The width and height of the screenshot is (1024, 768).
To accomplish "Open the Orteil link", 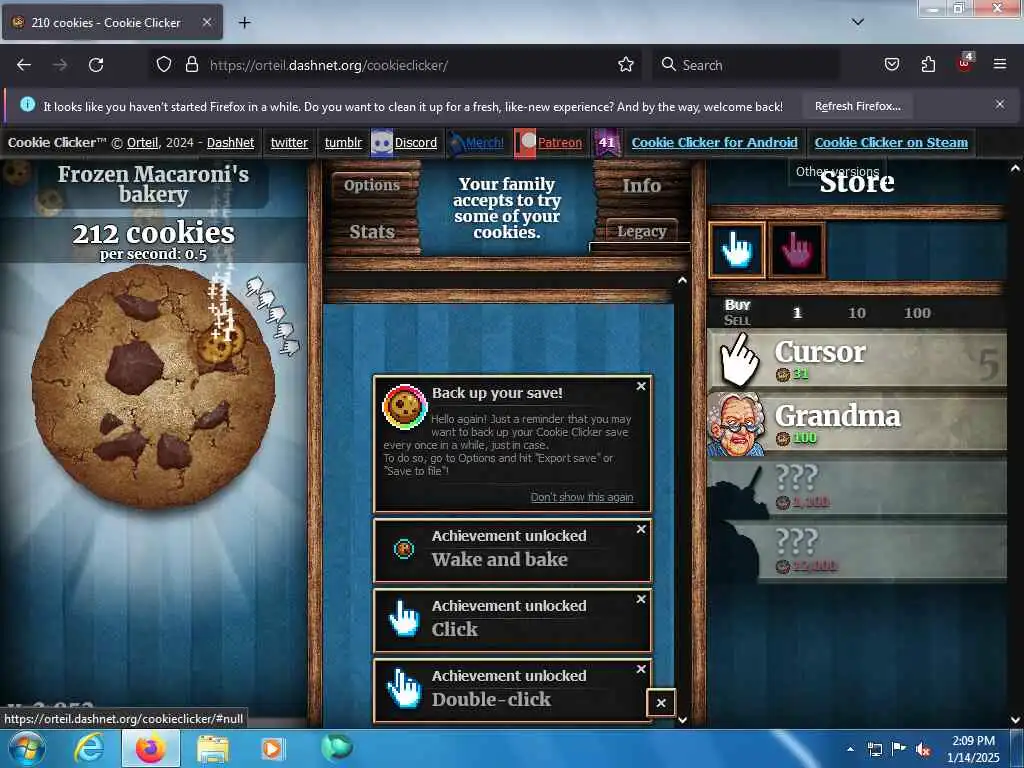I will [142, 142].
